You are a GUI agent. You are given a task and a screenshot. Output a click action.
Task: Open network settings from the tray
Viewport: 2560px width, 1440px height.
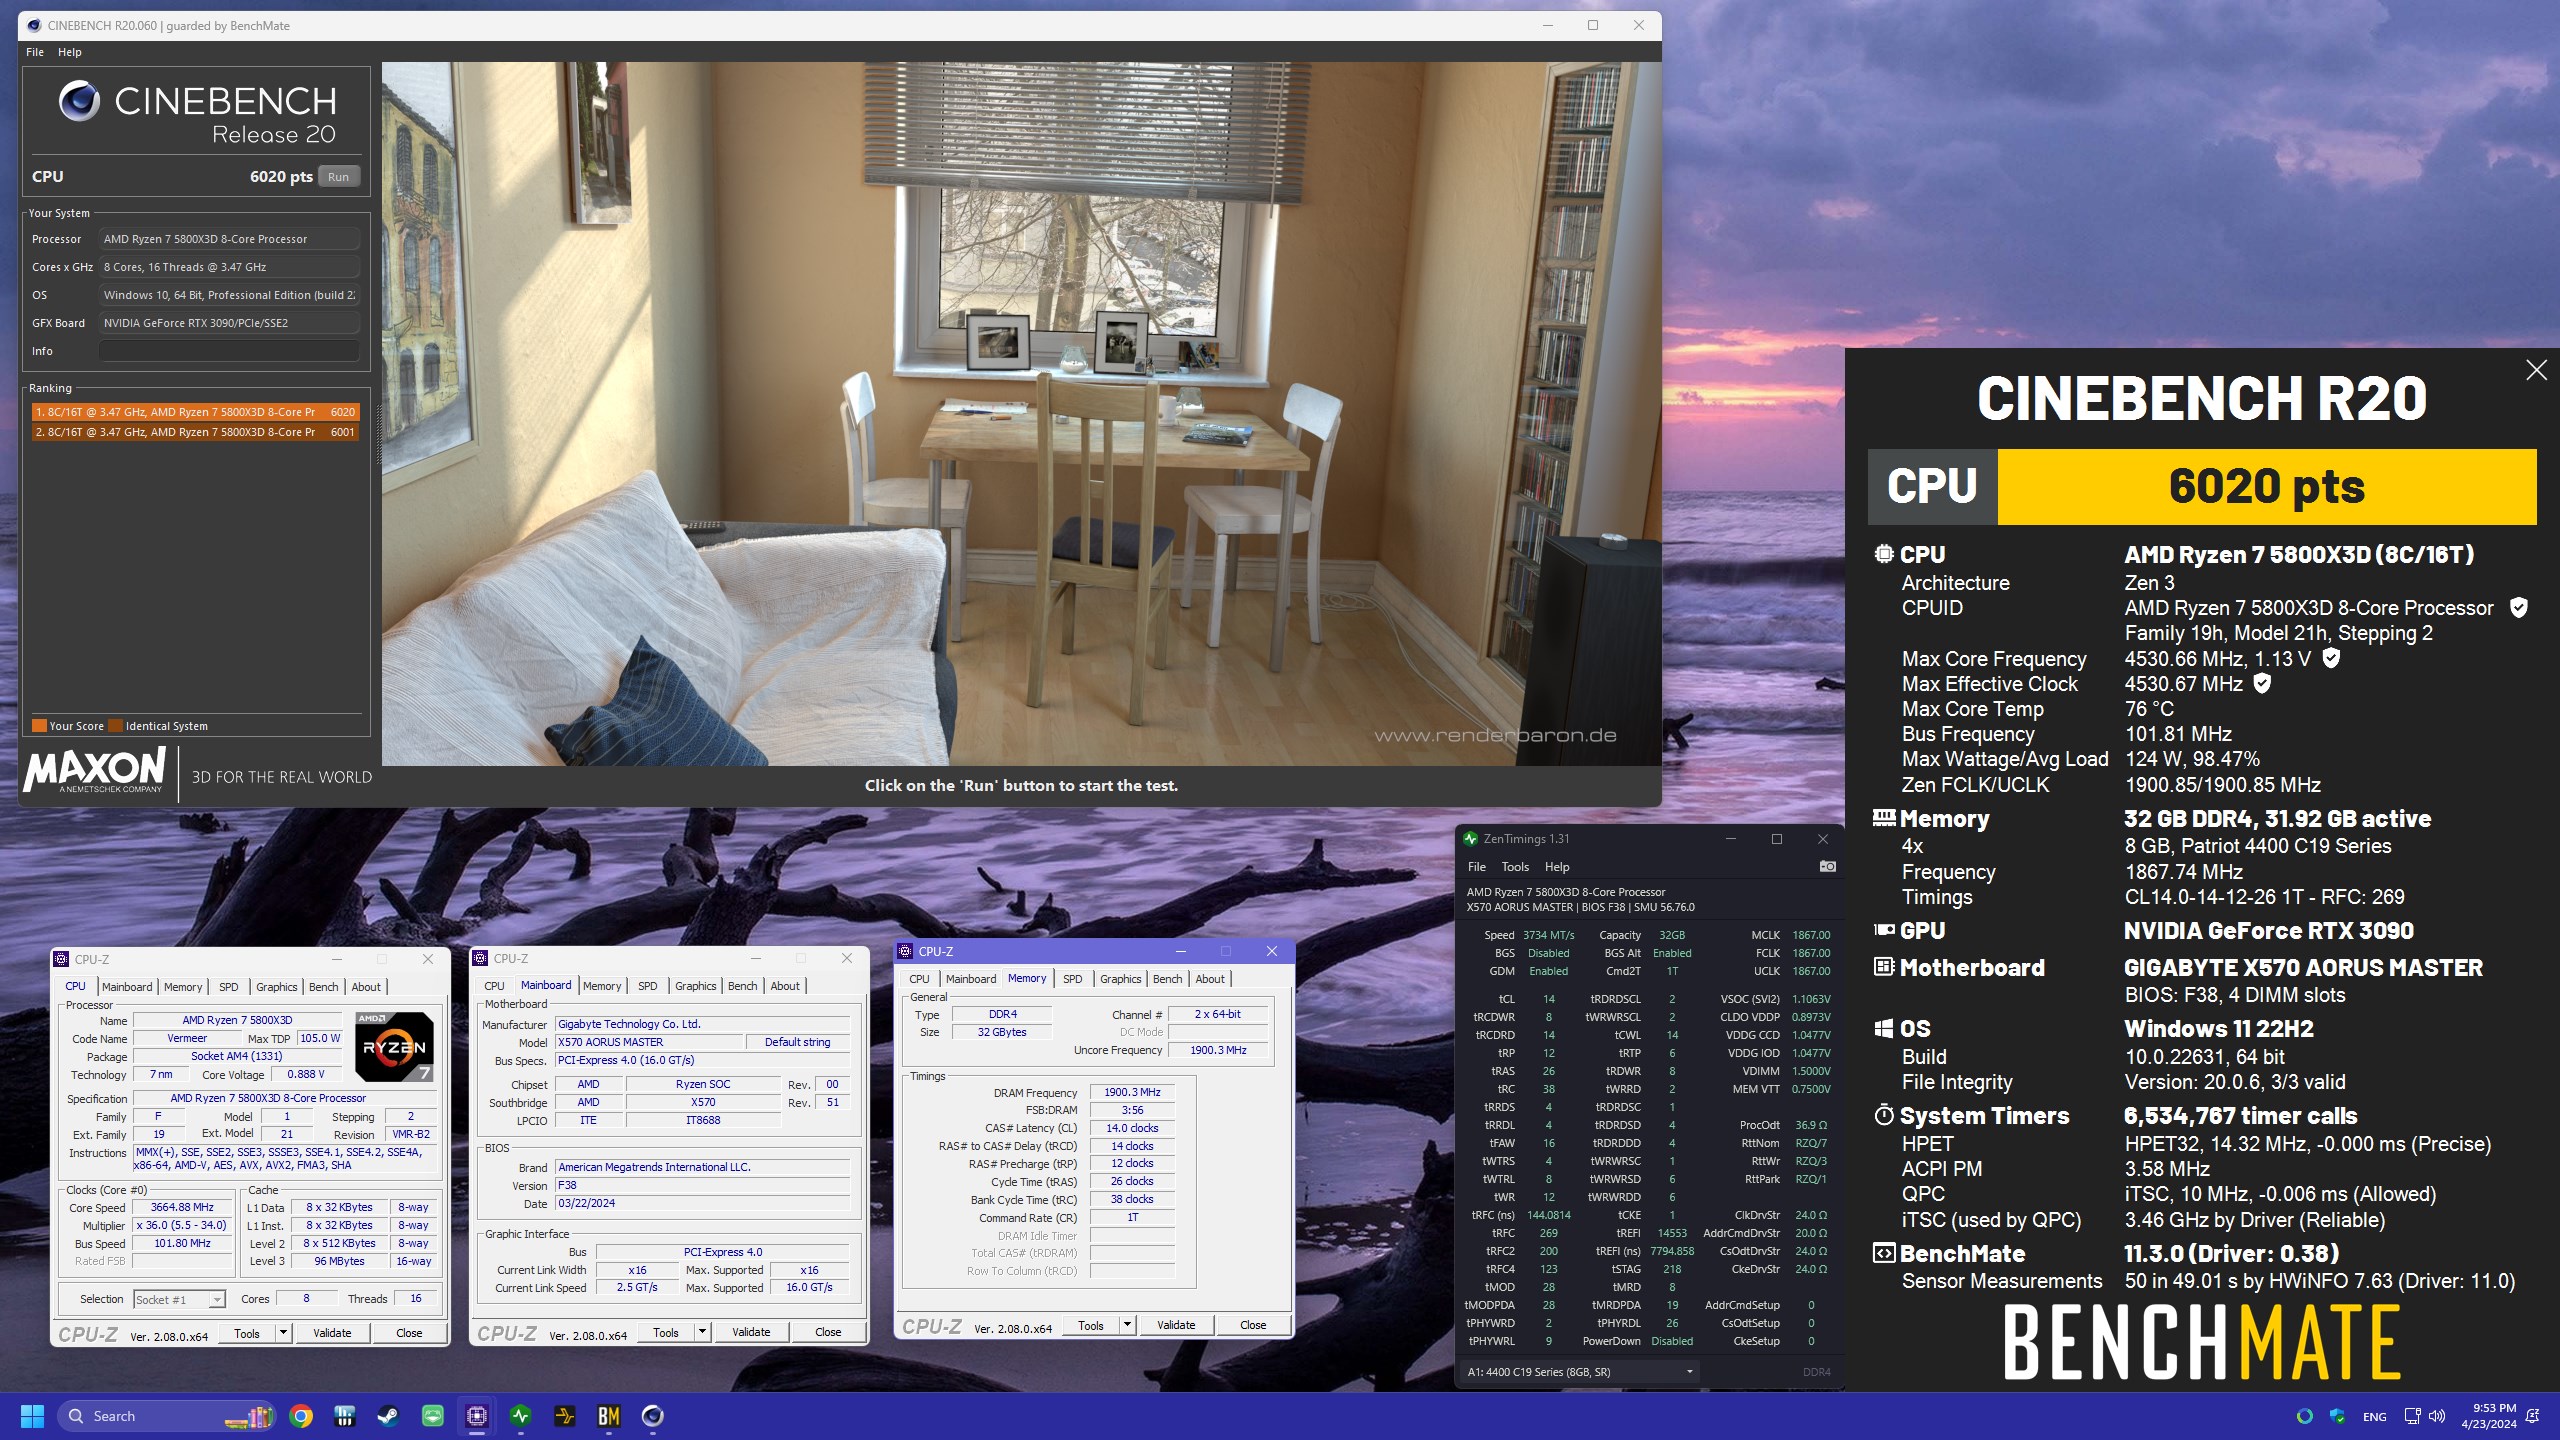(x=2412, y=1416)
